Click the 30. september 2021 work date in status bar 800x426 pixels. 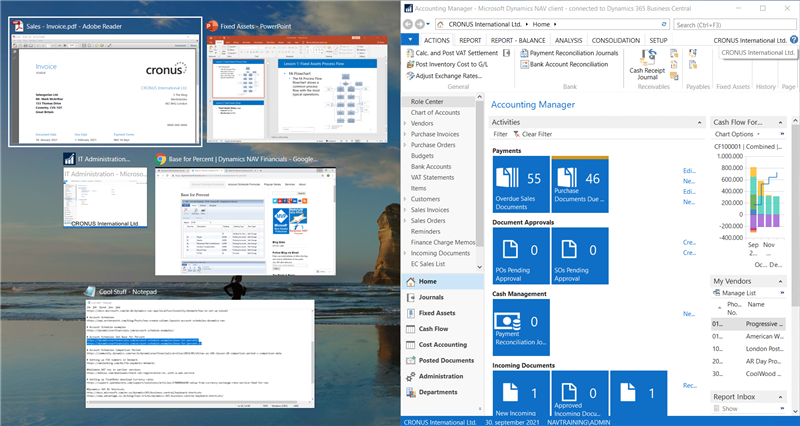(512, 422)
